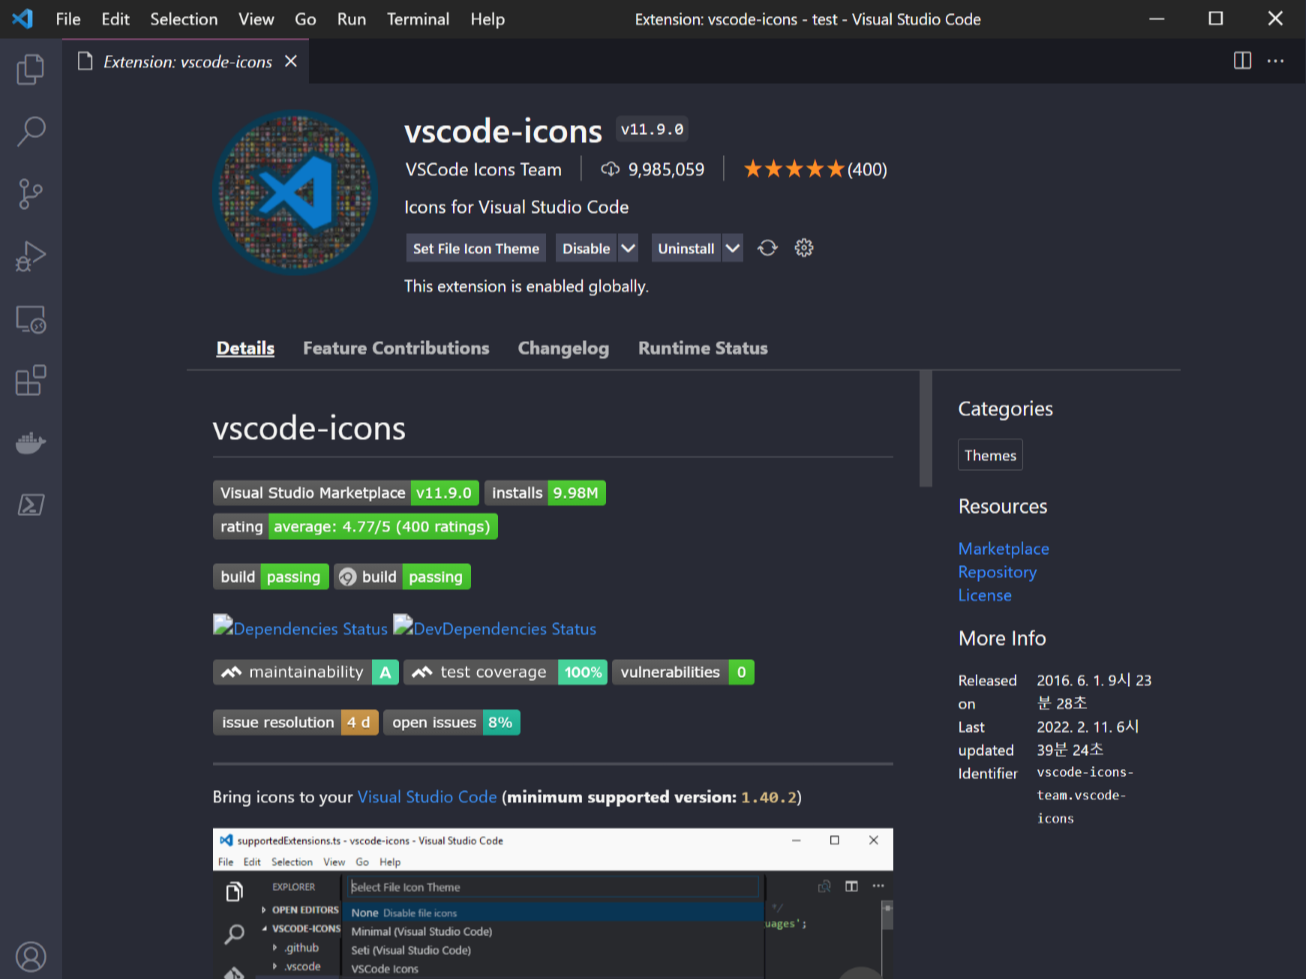
Task: Switch to Runtime Status tab
Action: [703, 348]
